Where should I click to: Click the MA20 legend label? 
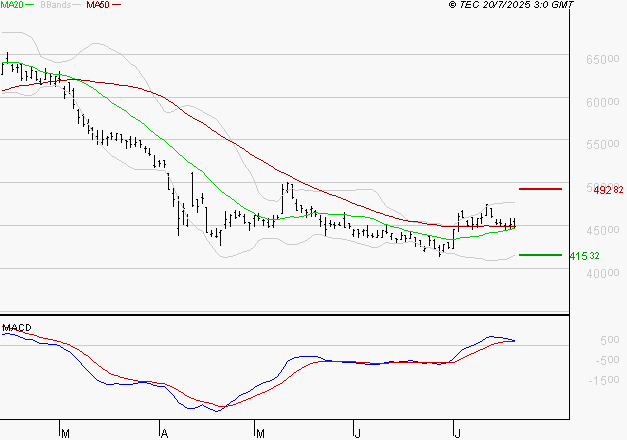point(12,6)
